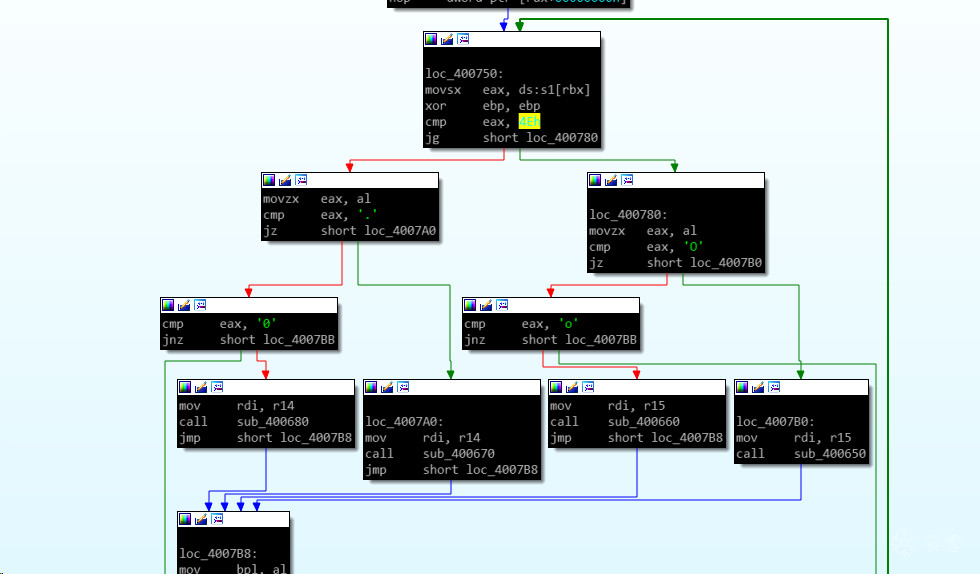Click the call sub_400660 instruction
The width and height of the screenshot is (980, 574).
[615, 421]
